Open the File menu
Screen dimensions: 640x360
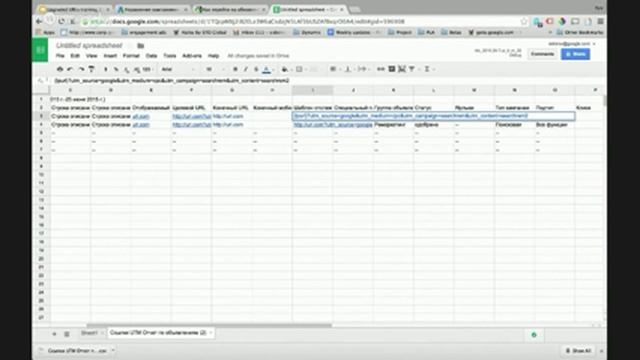[60, 56]
